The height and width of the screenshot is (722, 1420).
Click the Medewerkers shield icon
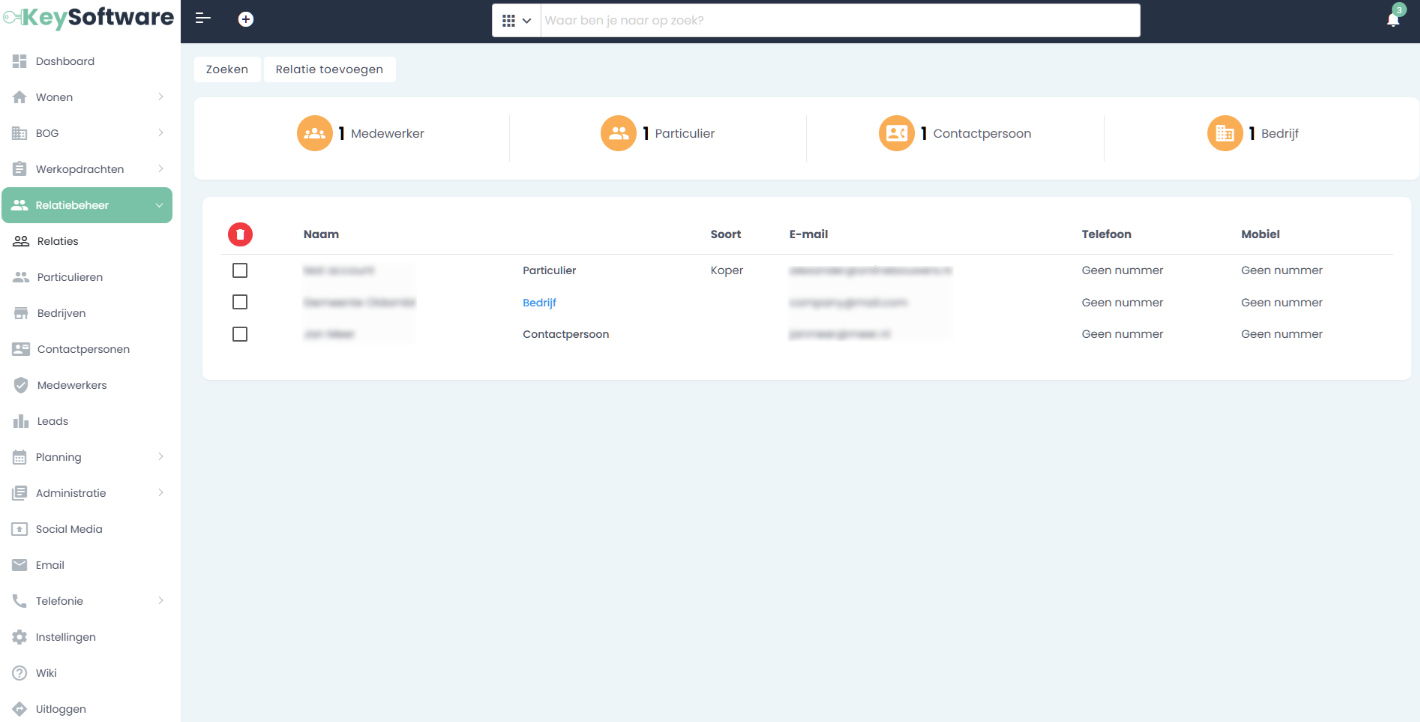click(20, 385)
